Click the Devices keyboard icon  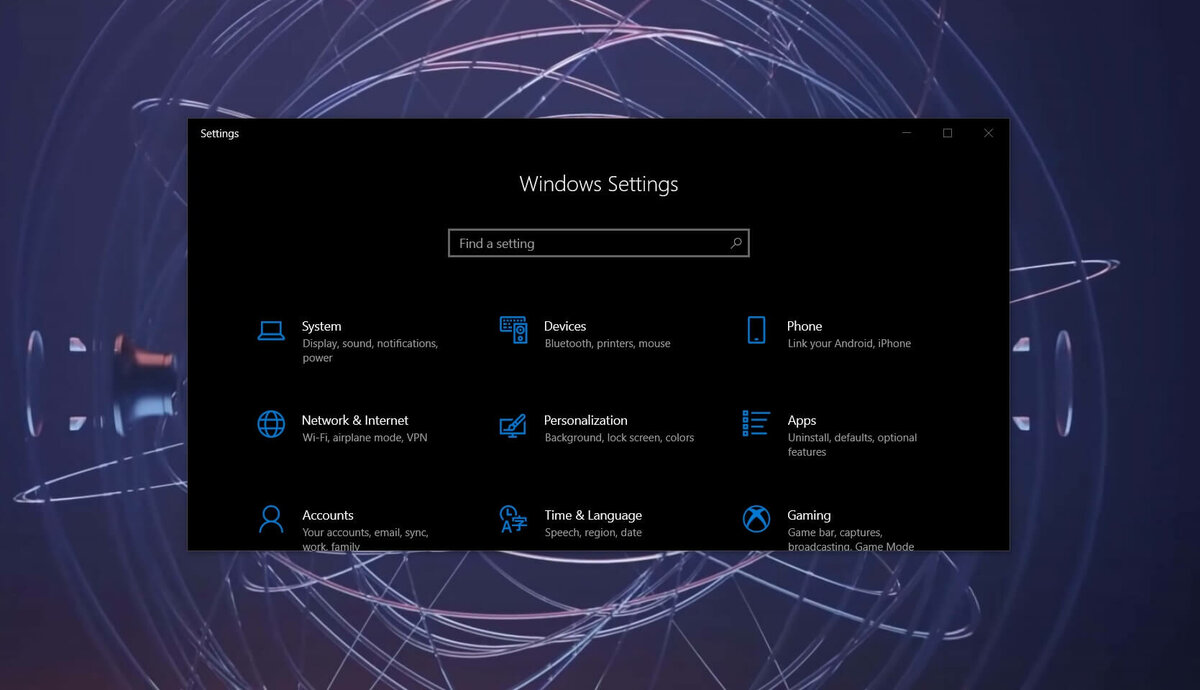click(512, 329)
